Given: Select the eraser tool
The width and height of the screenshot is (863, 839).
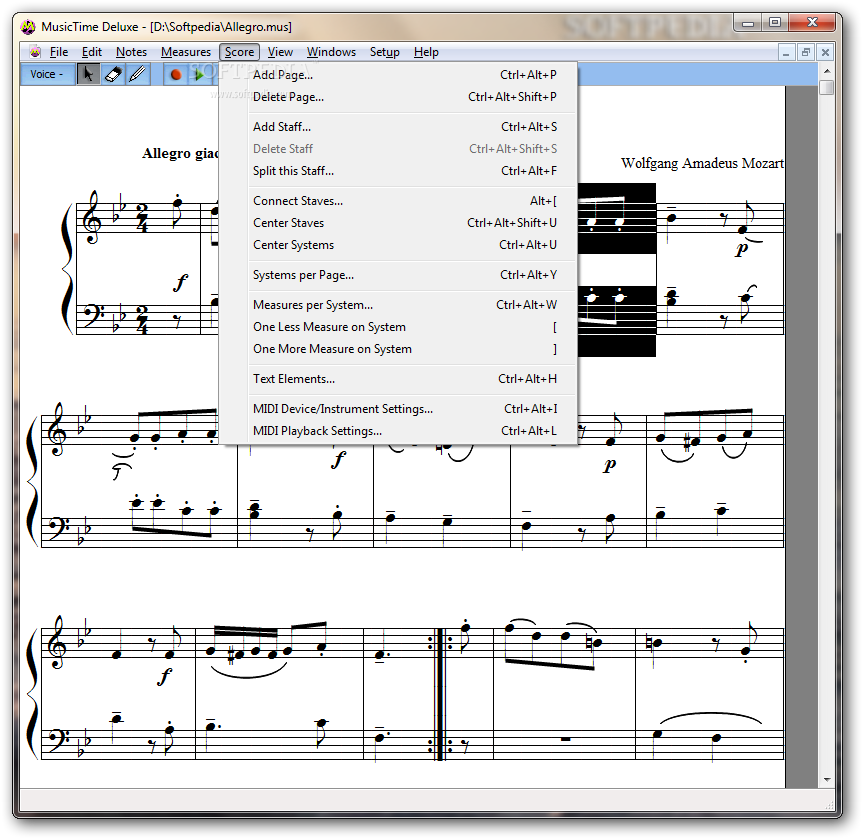Looking at the screenshot, I should (x=113, y=74).
